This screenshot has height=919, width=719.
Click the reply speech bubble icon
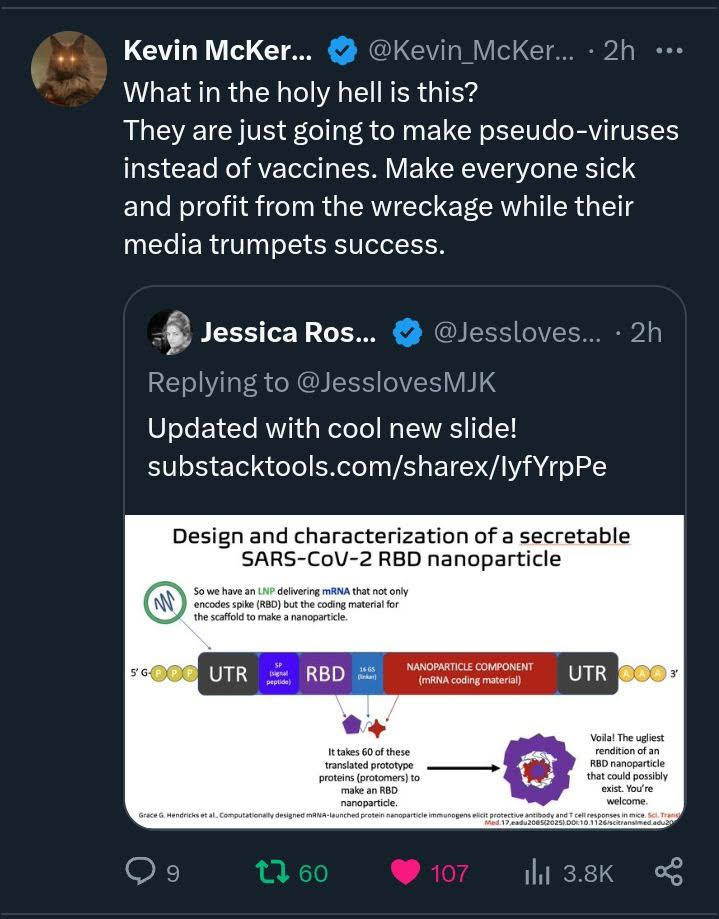tap(138, 872)
